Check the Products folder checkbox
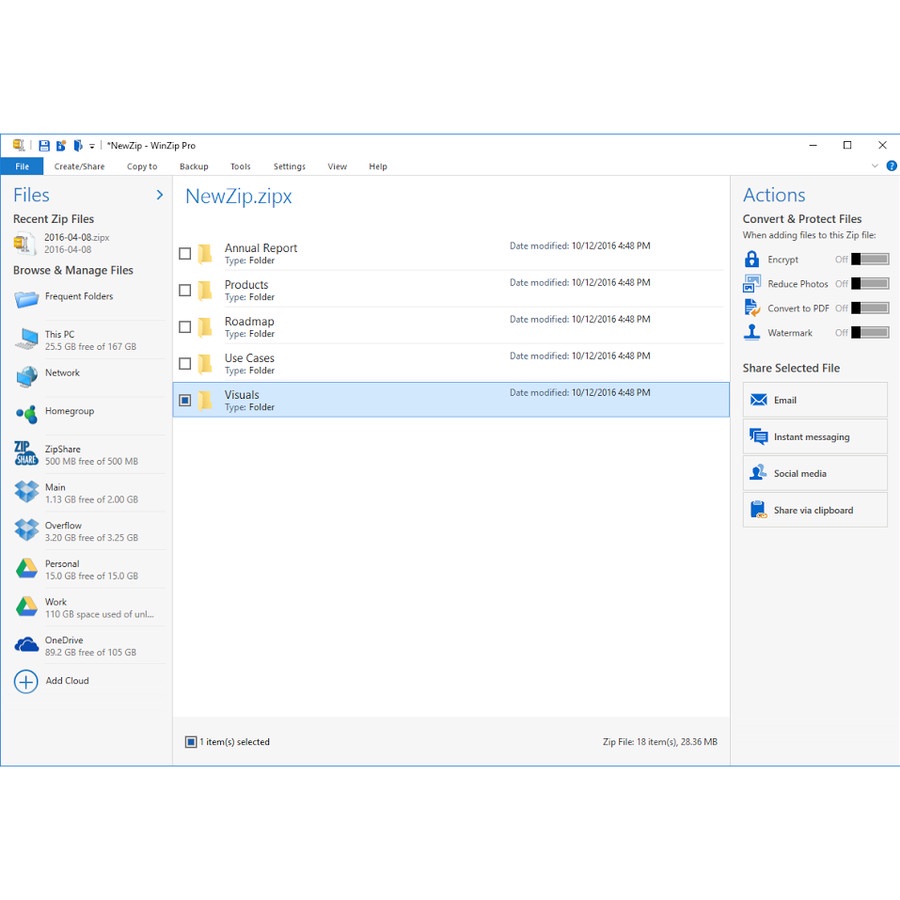Viewport: 900px width, 900px height. [185, 290]
